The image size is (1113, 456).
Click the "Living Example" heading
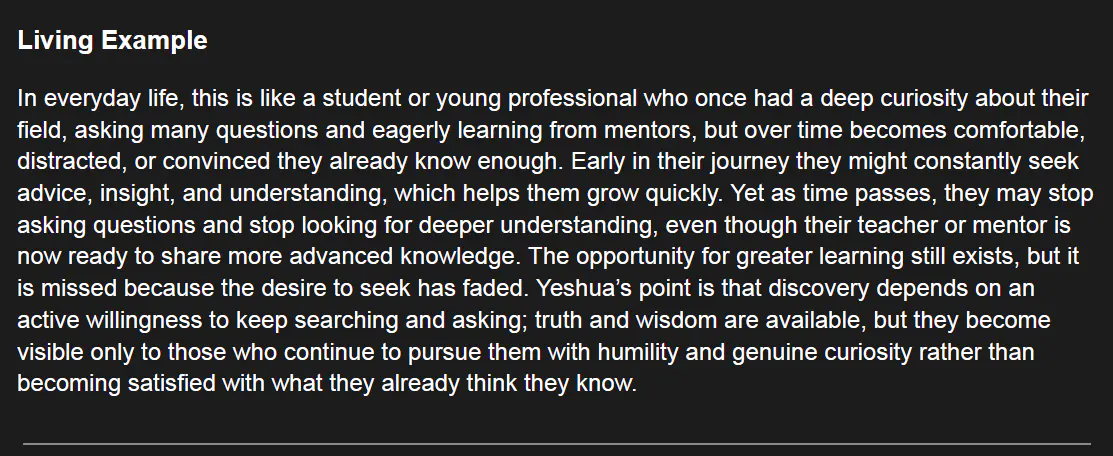(112, 41)
